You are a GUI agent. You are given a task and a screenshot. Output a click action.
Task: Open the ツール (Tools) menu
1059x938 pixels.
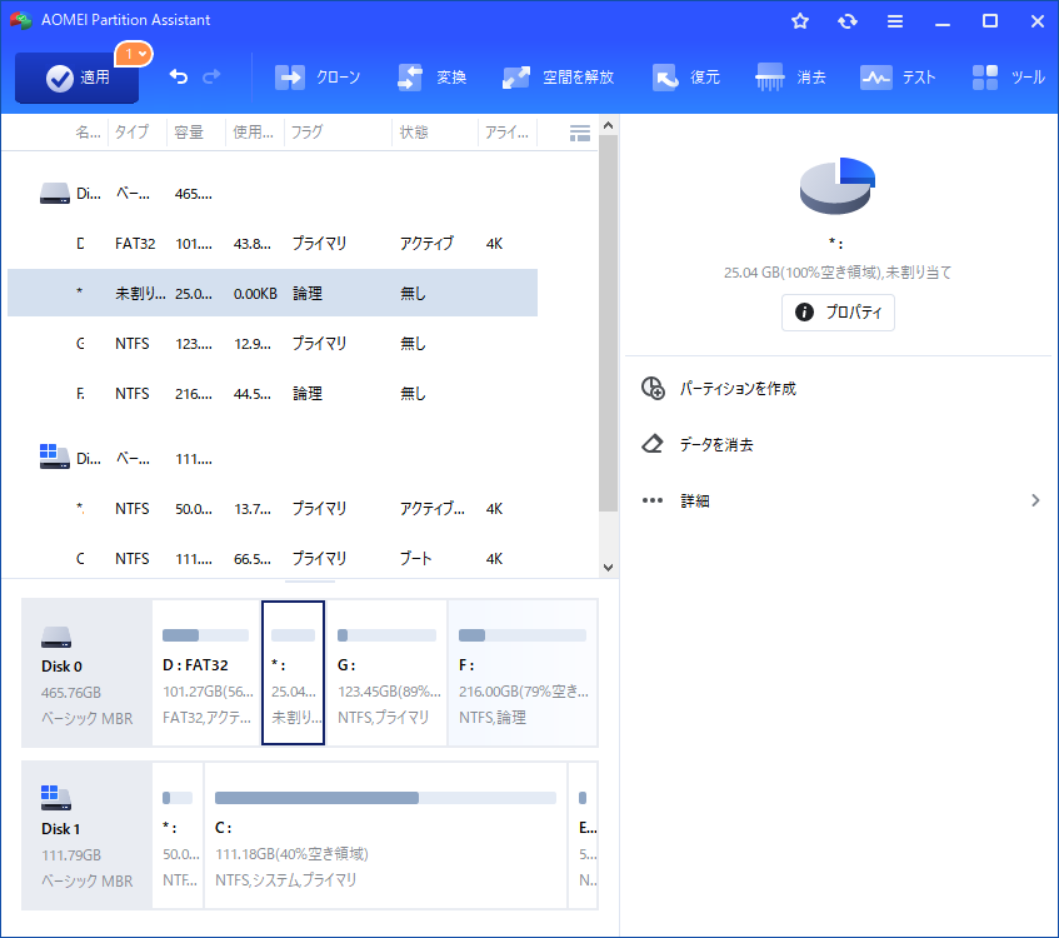[1008, 77]
